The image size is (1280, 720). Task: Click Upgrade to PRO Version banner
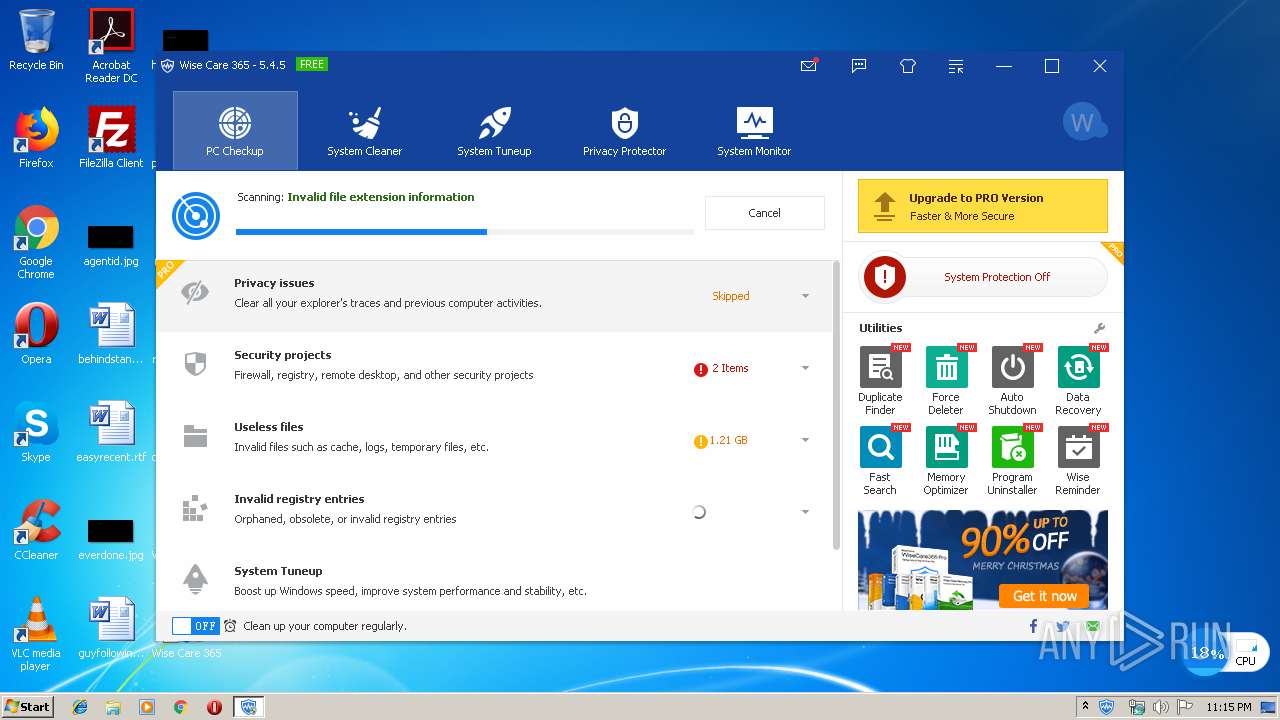click(982, 206)
